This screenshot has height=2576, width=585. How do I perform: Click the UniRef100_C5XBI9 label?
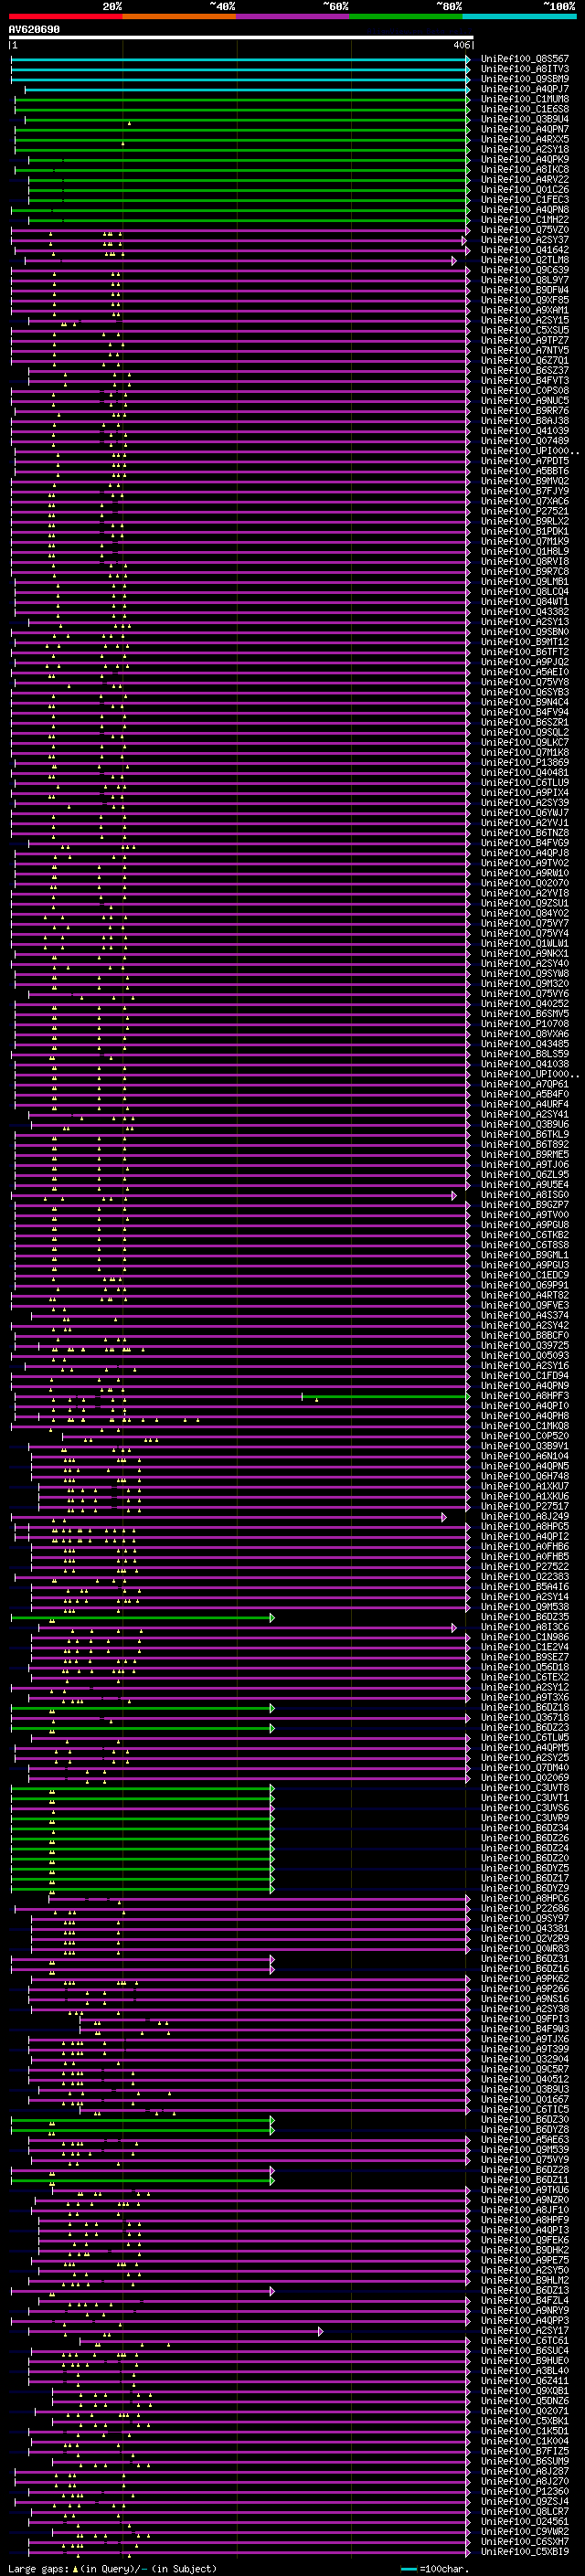point(525,2551)
